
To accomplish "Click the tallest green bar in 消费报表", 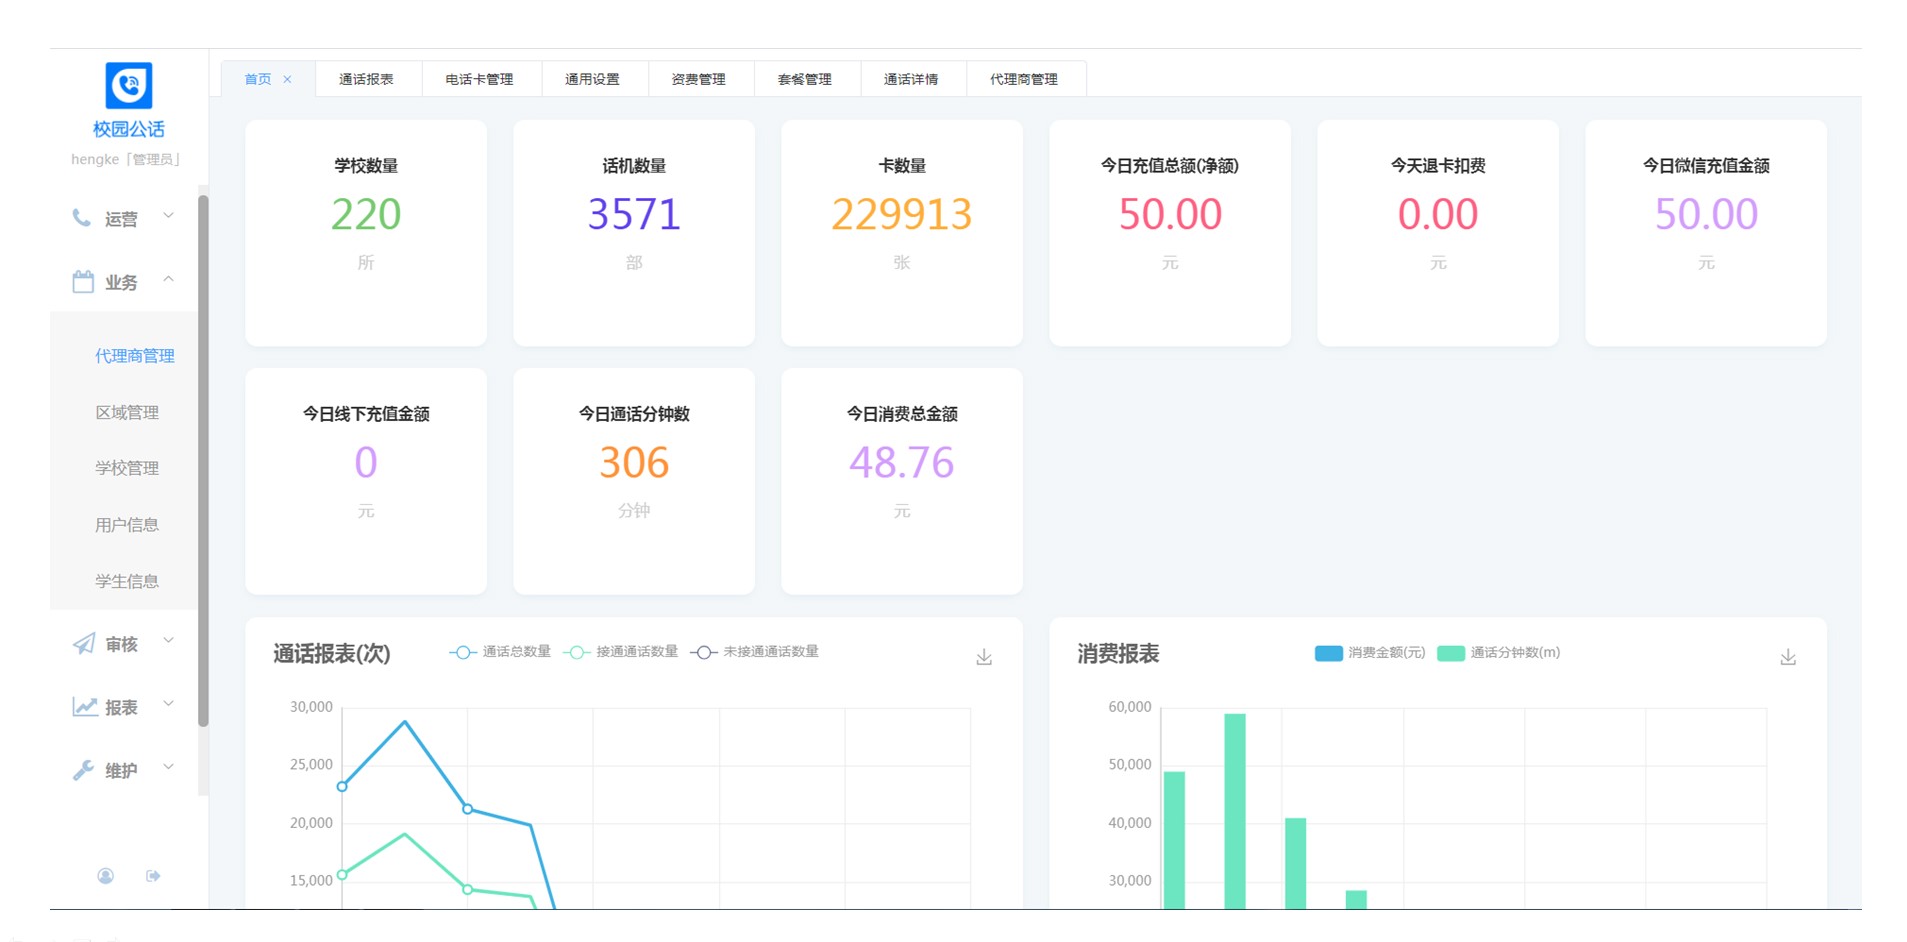I will click(x=1235, y=811).
